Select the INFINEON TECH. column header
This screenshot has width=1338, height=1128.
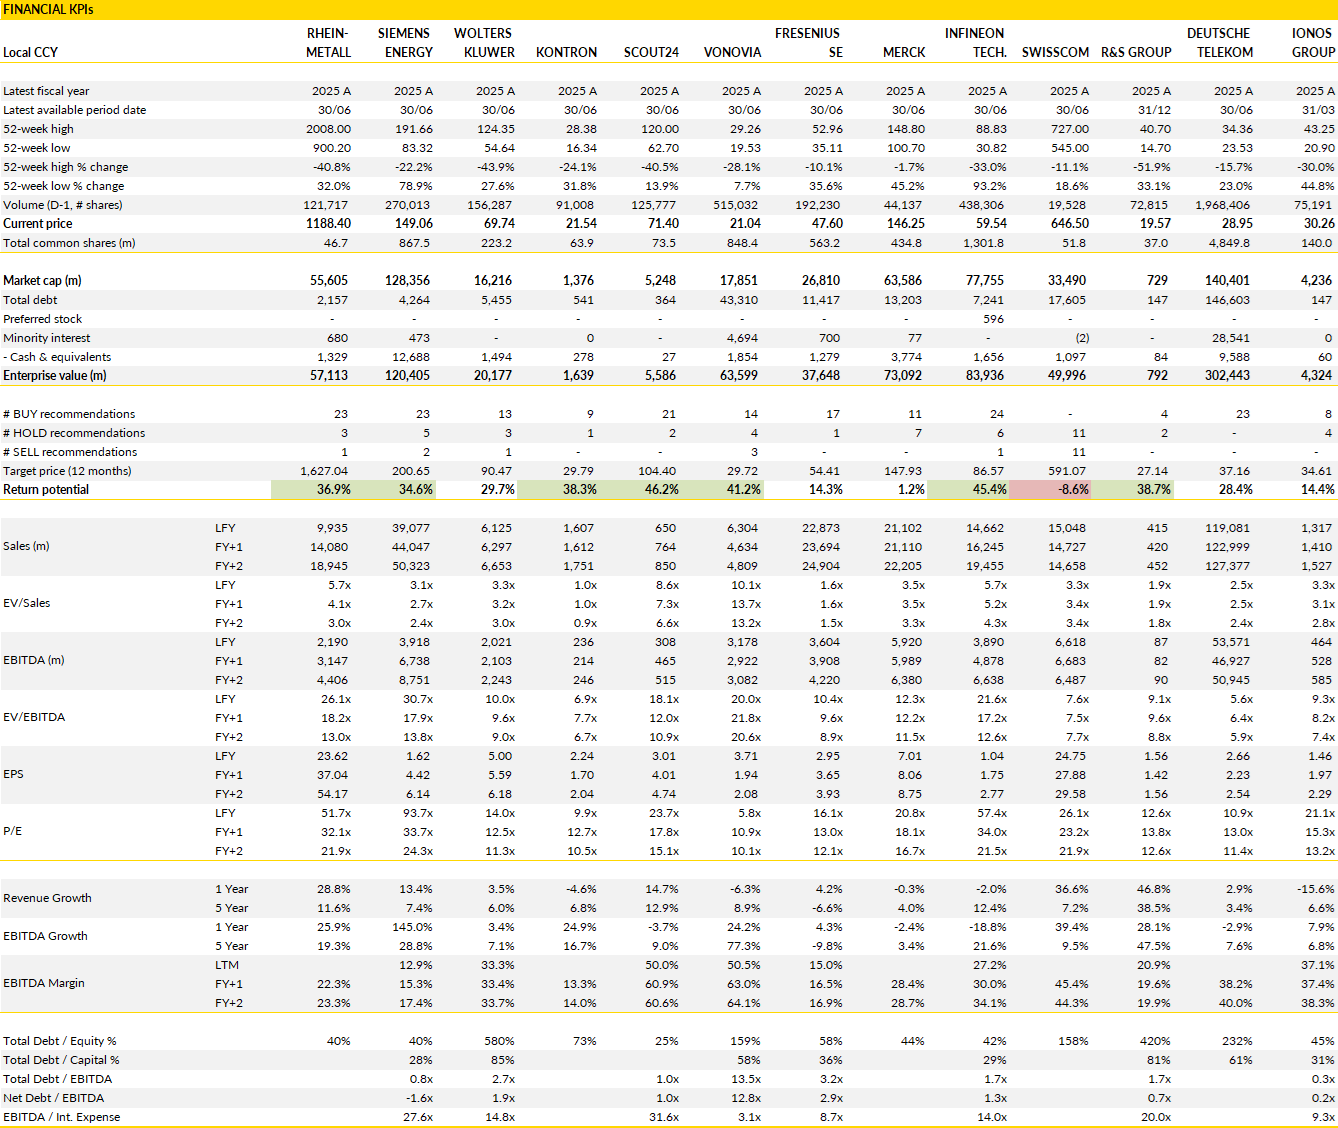coord(976,43)
